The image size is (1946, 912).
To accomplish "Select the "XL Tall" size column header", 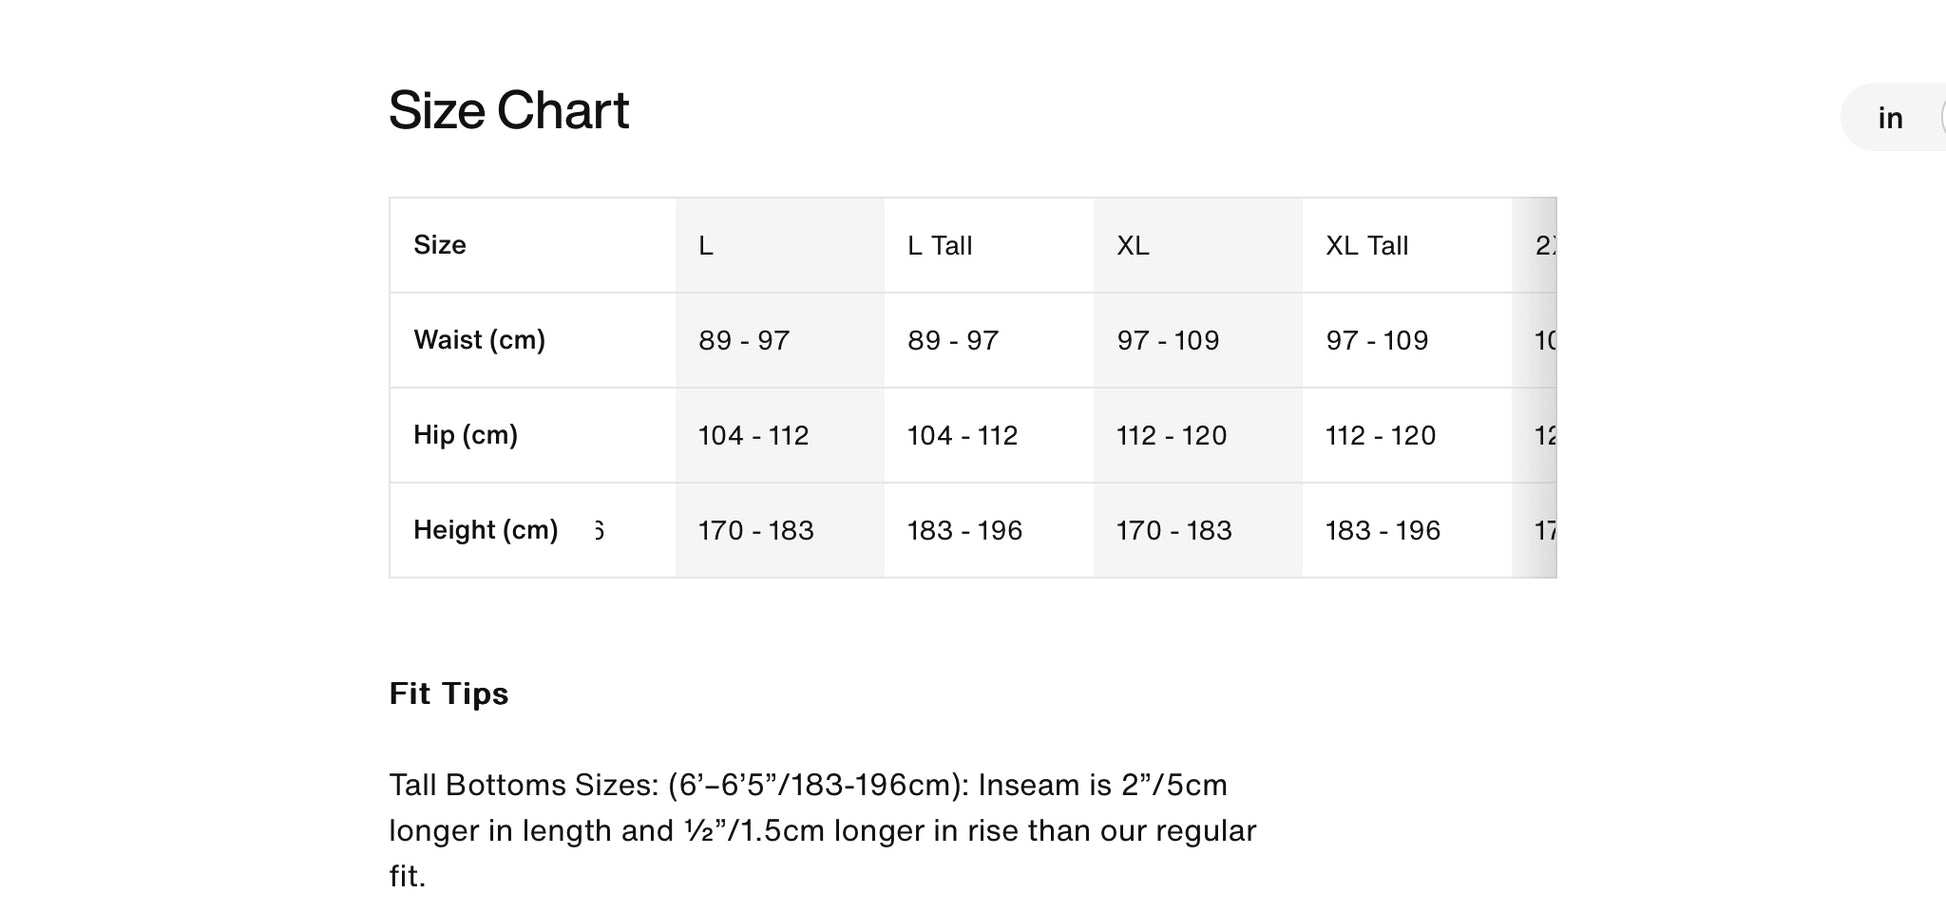I will coord(1366,246).
